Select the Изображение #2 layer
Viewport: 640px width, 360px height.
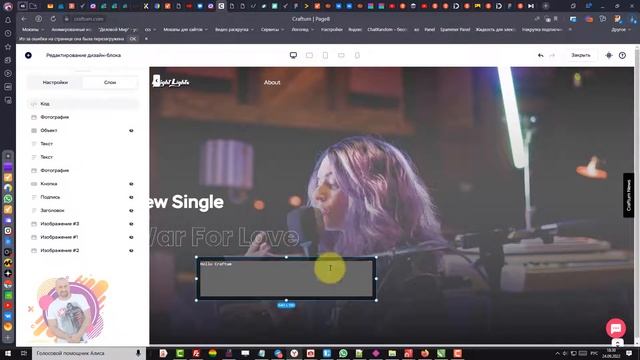tap(83, 251)
